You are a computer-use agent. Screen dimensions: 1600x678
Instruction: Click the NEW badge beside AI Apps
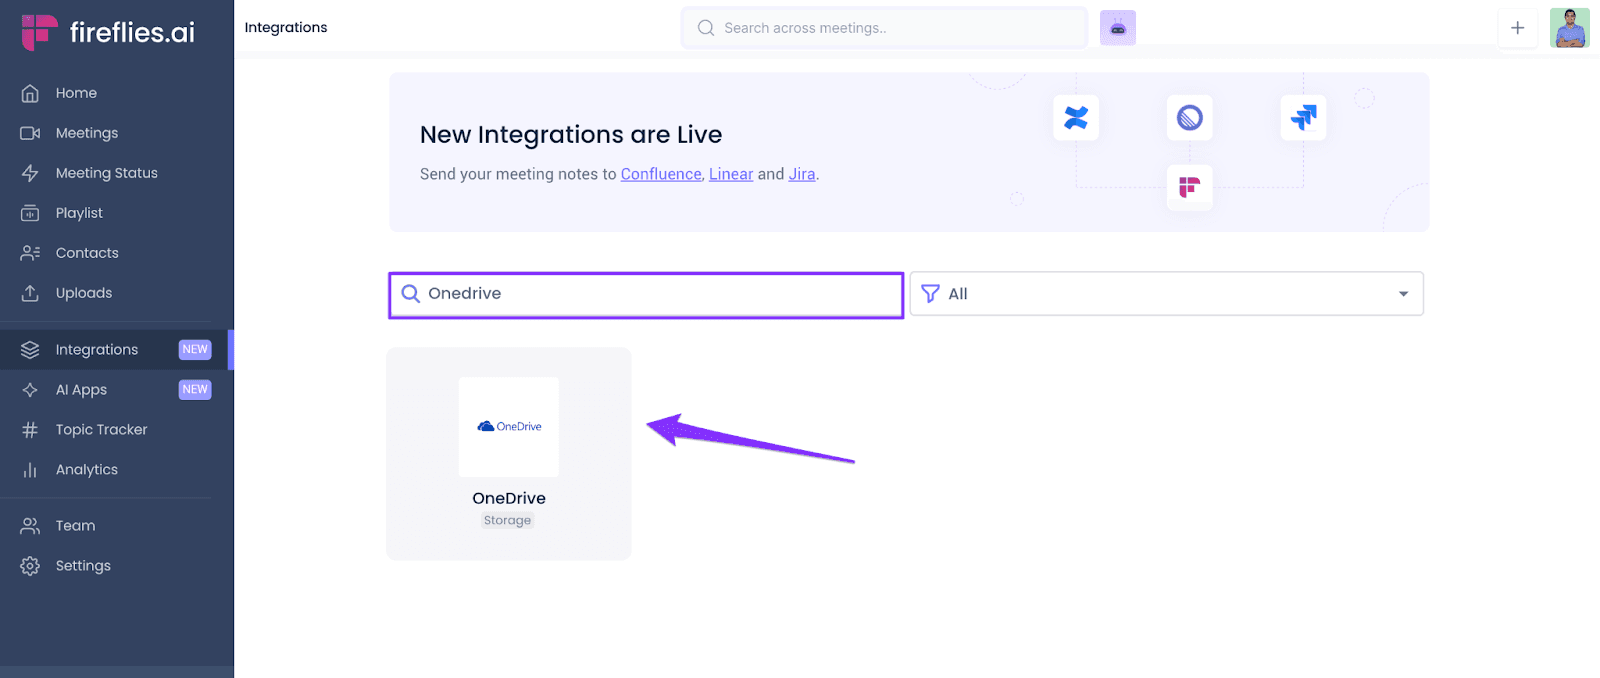[x=195, y=390]
